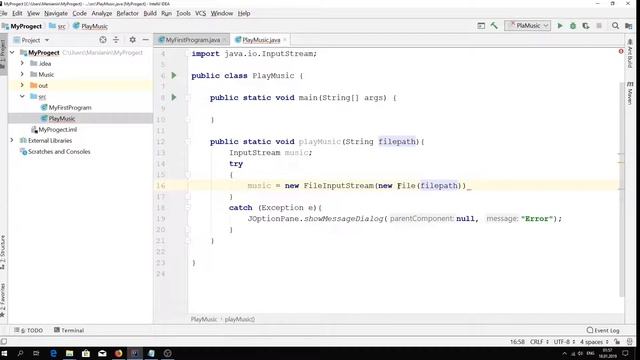Click the lock icon in the status bar

[617, 342]
